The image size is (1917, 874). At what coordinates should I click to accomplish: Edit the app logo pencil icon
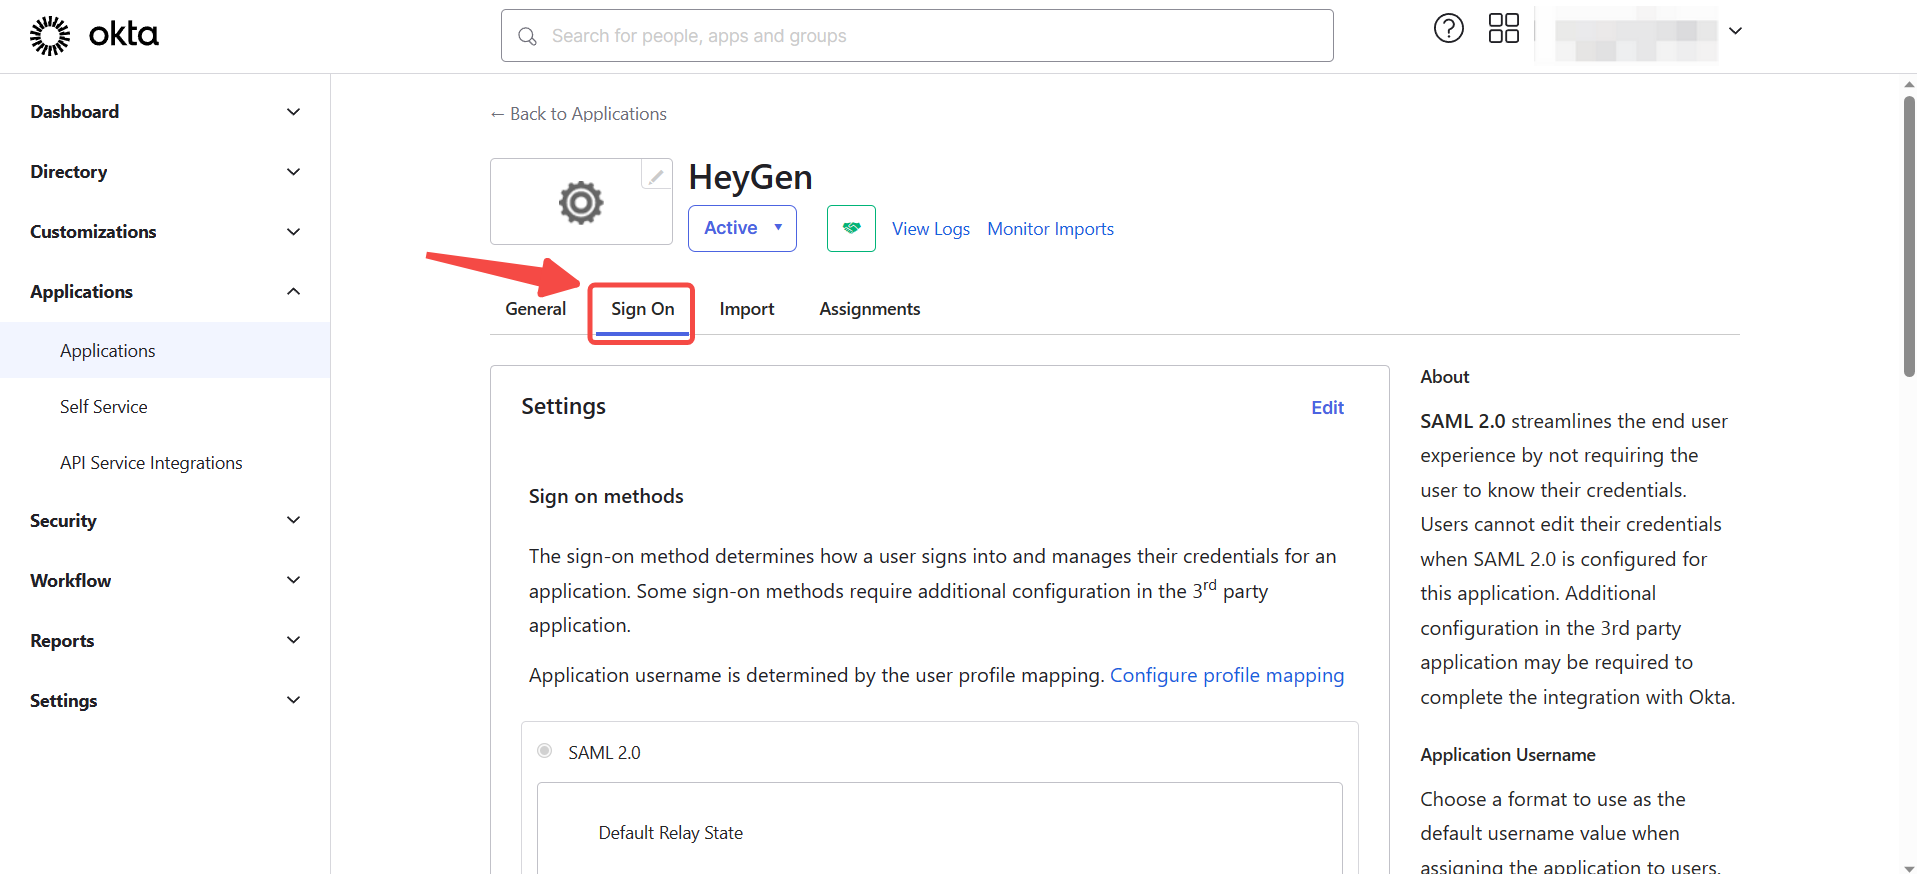(x=656, y=177)
